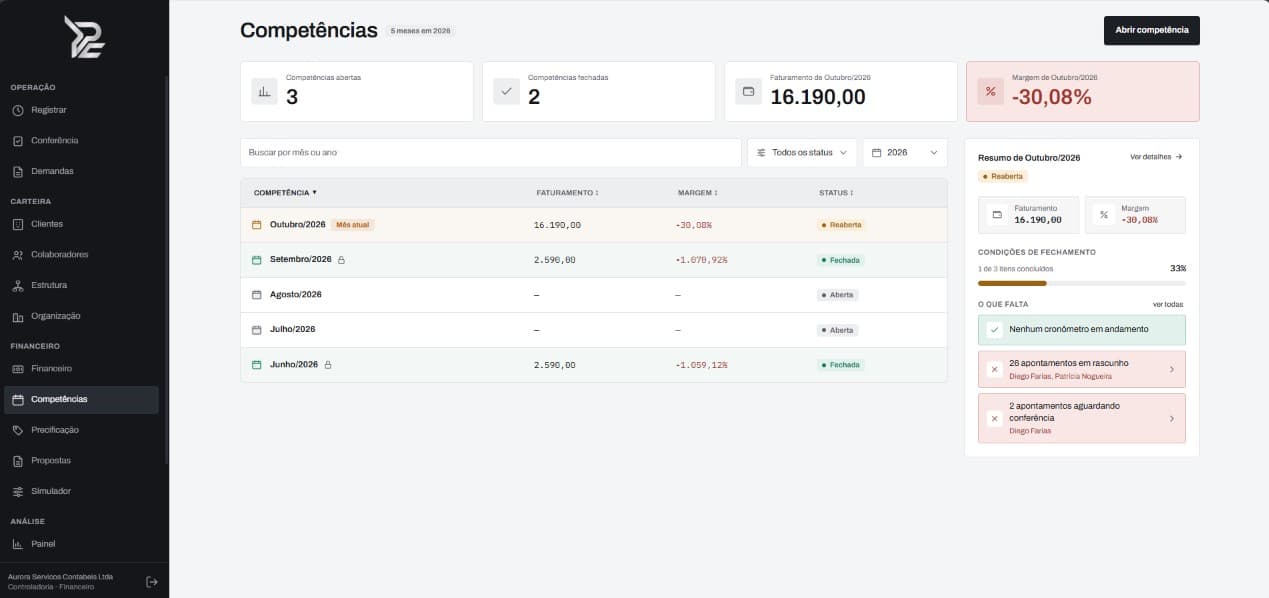Click the wallet icon on Faturamento de Outubro card
Image resolution: width=1269 pixels, height=598 pixels.
pyautogui.click(x=748, y=92)
